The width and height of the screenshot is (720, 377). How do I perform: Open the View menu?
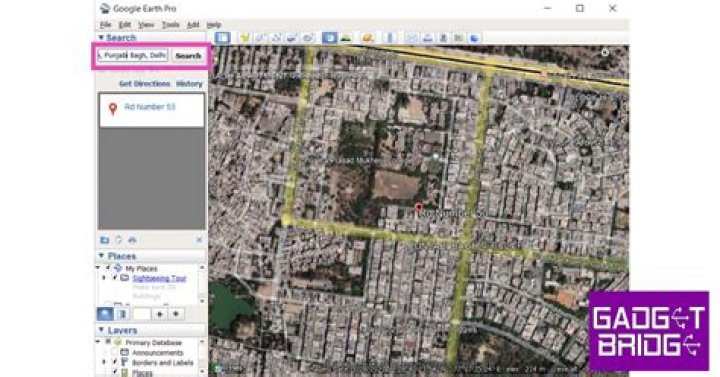146,25
